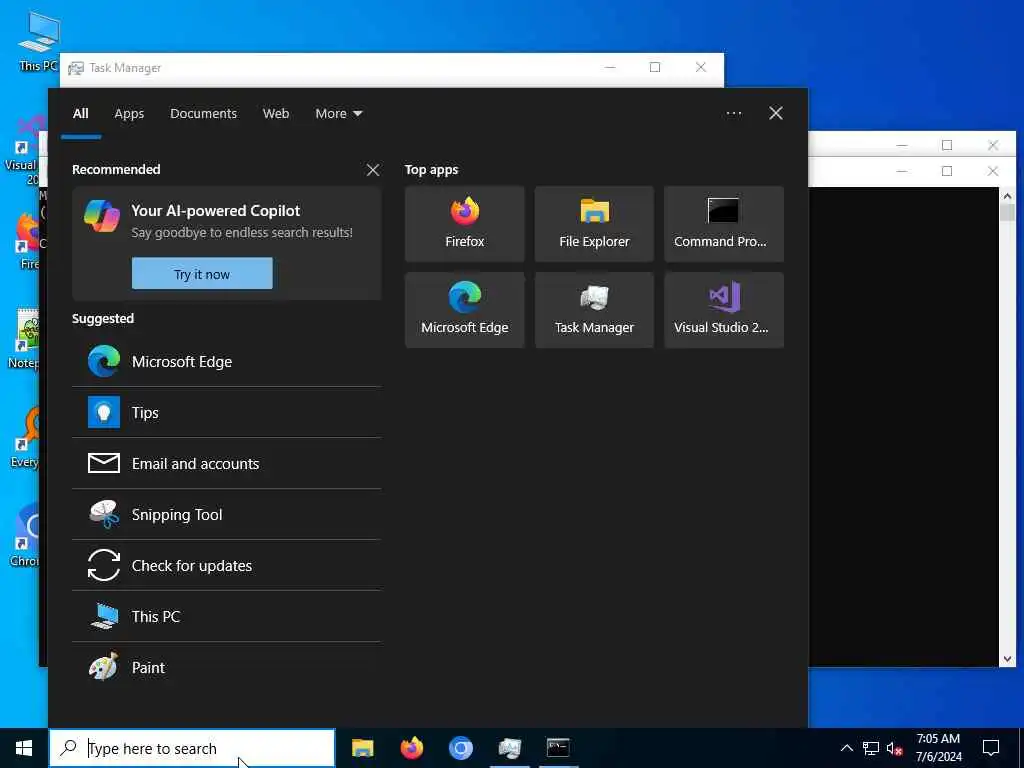The image size is (1024, 768).
Task: Close the search panel
Action: click(775, 114)
